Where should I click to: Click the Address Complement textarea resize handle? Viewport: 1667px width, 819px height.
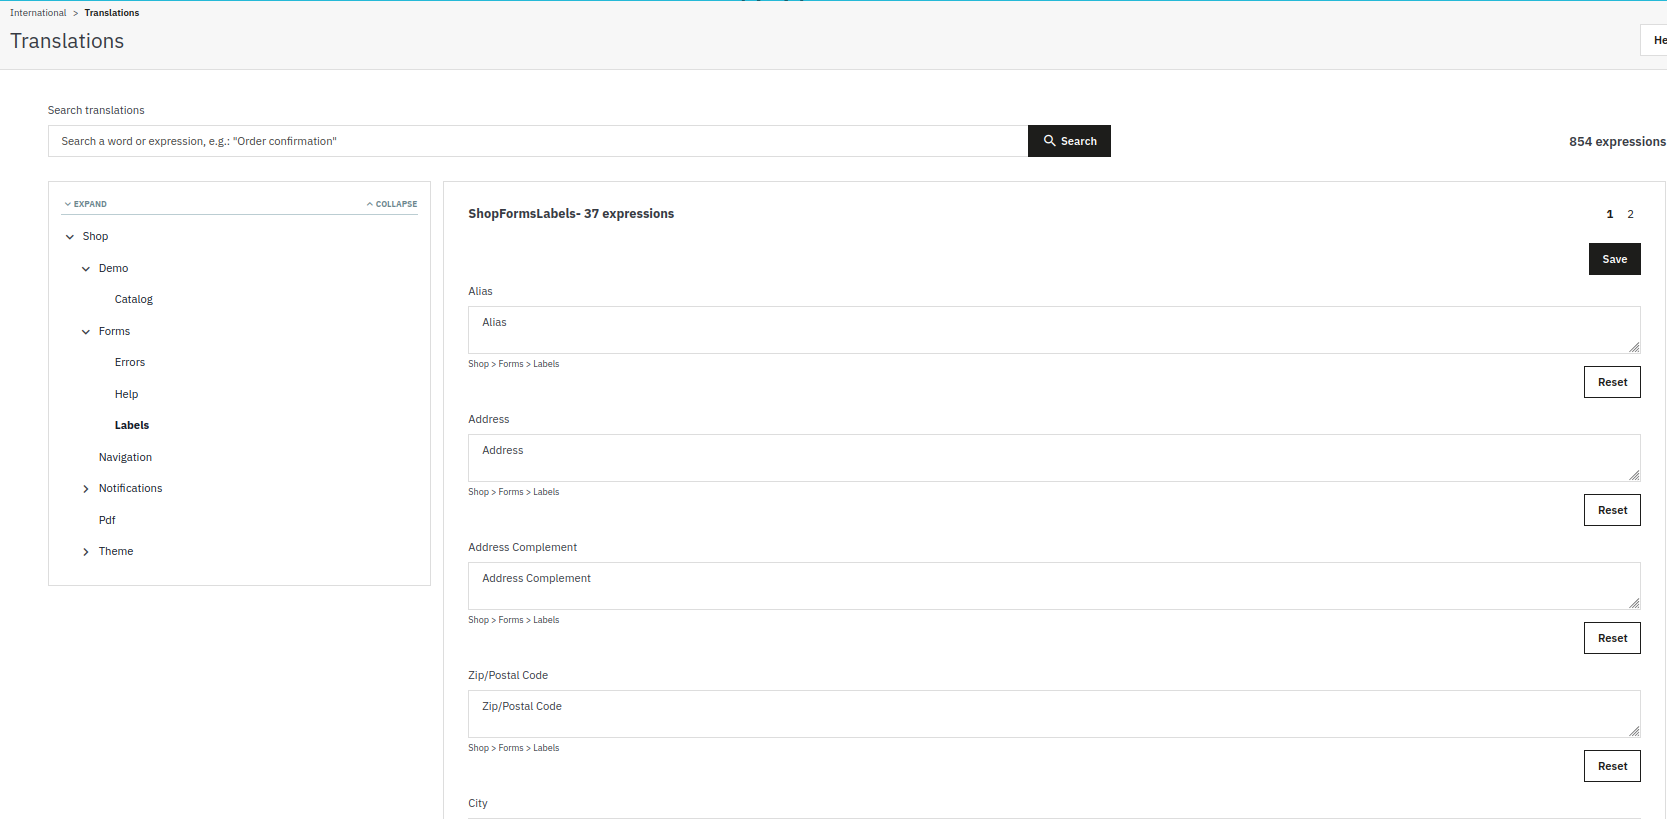pos(1634,603)
